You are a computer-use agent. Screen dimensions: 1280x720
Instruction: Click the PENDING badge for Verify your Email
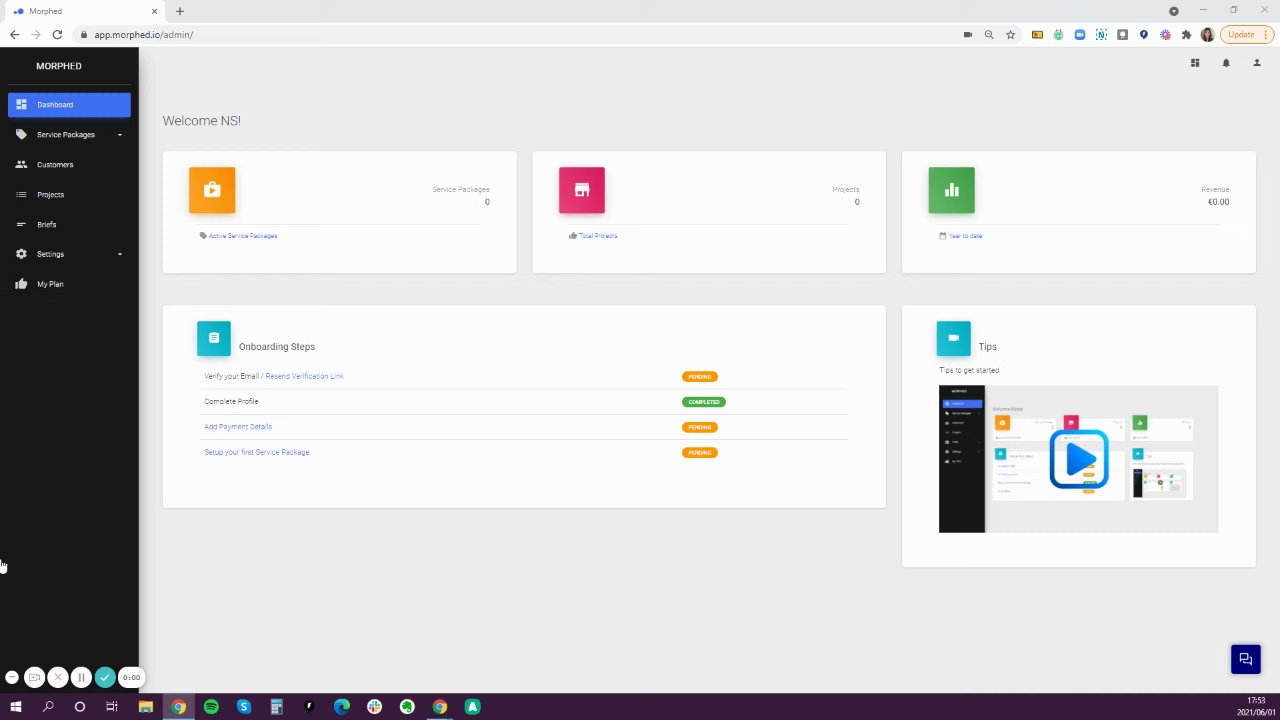pos(700,377)
